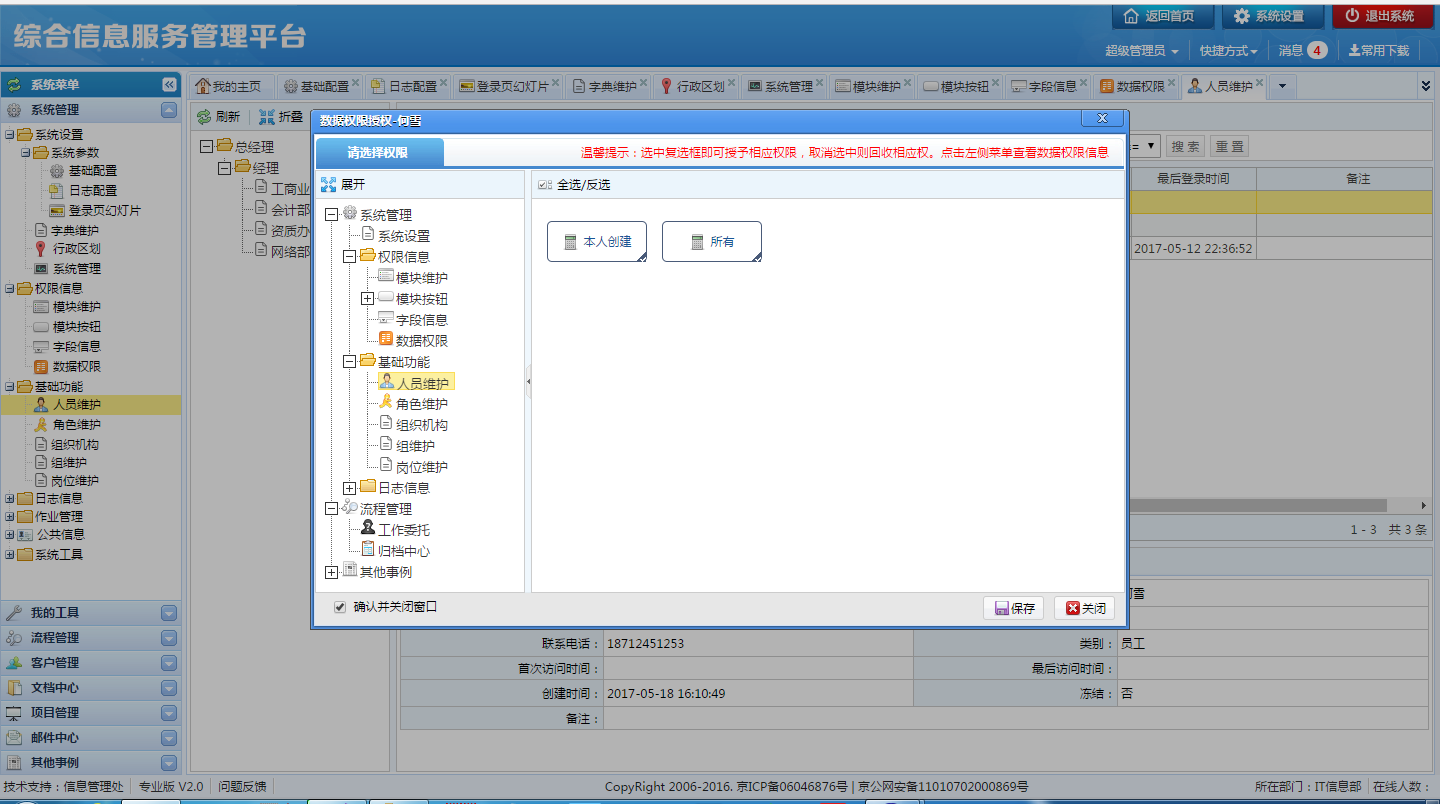This screenshot has width=1440, height=804.
Task: Click 重置 reset button
Action: click(x=1229, y=146)
